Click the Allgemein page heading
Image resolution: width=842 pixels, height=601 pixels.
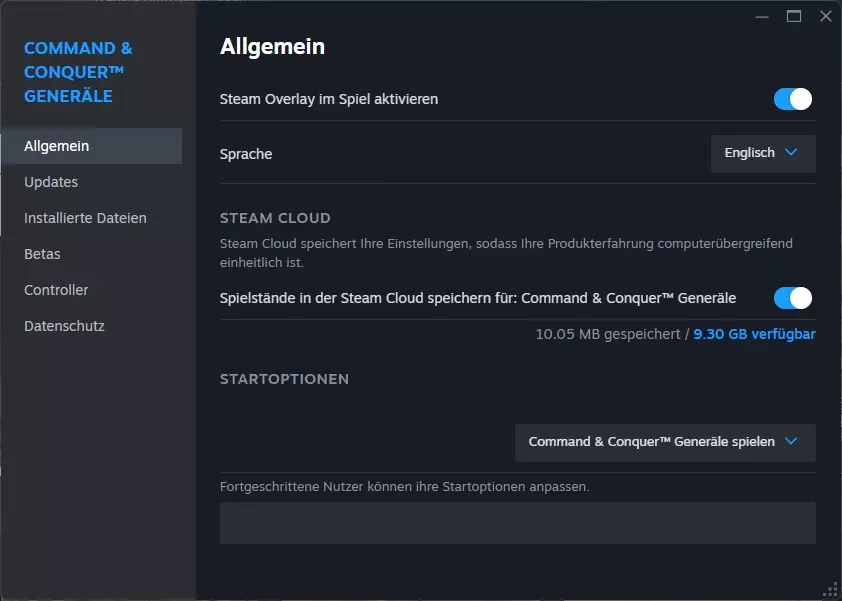tap(272, 47)
